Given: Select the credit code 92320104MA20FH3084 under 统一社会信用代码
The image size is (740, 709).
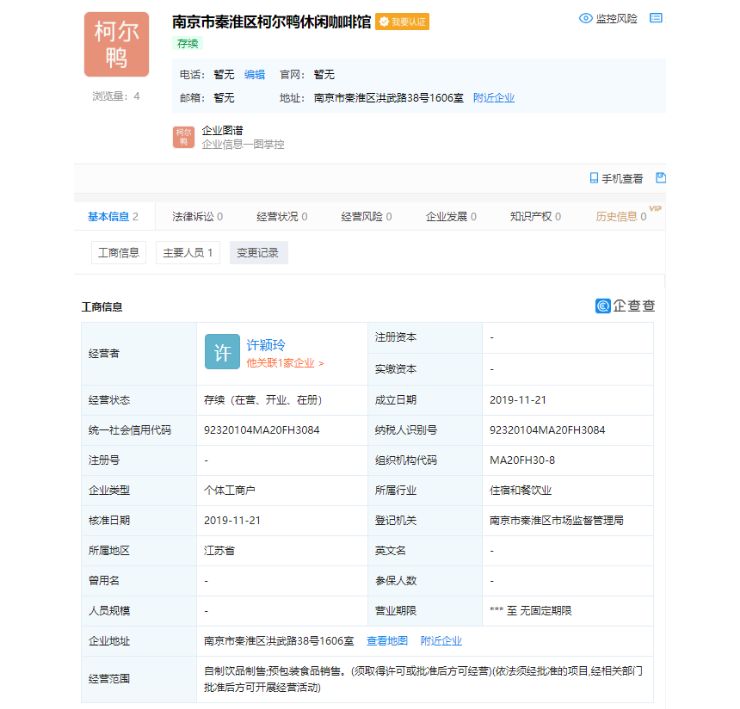Looking at the screenshot, I should pos(261,430).
